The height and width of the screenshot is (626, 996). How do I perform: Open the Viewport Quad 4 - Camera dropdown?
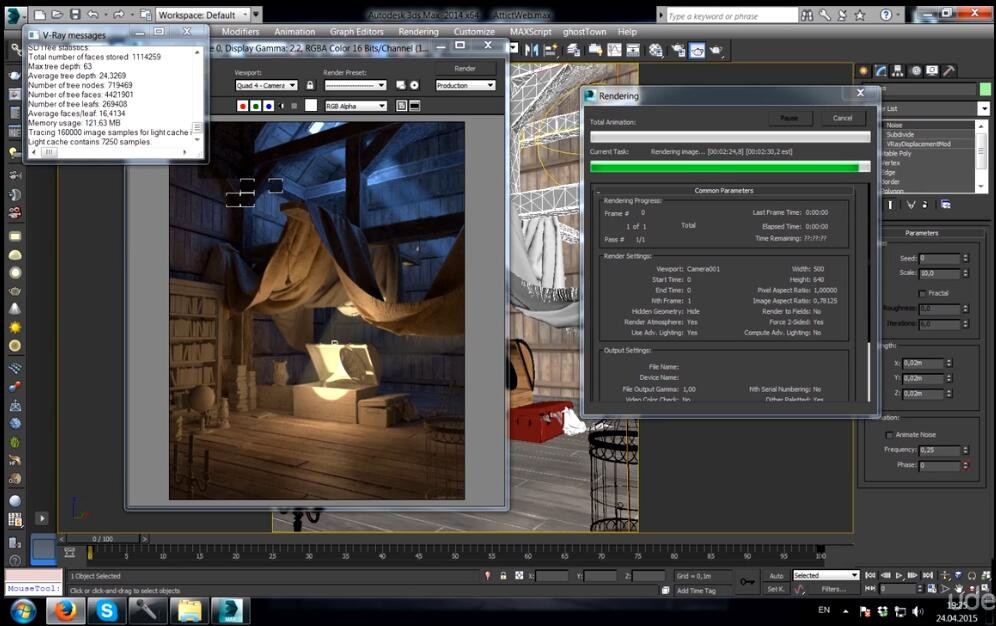tap(266, 85)
